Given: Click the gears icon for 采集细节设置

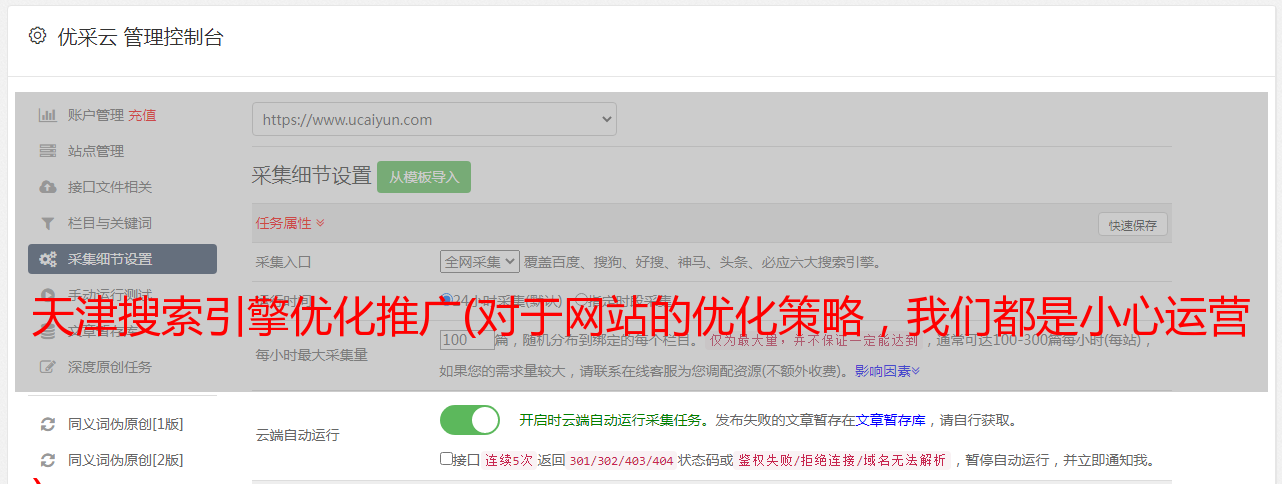Looking at the screenshot, I should coord(47,259).
